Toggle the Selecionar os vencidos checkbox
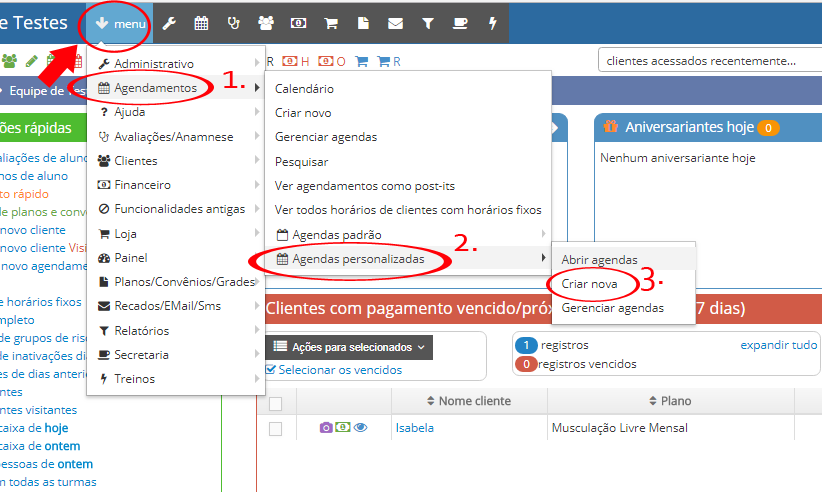Screen dimensions: 822x492 click(x=272, y=369)
